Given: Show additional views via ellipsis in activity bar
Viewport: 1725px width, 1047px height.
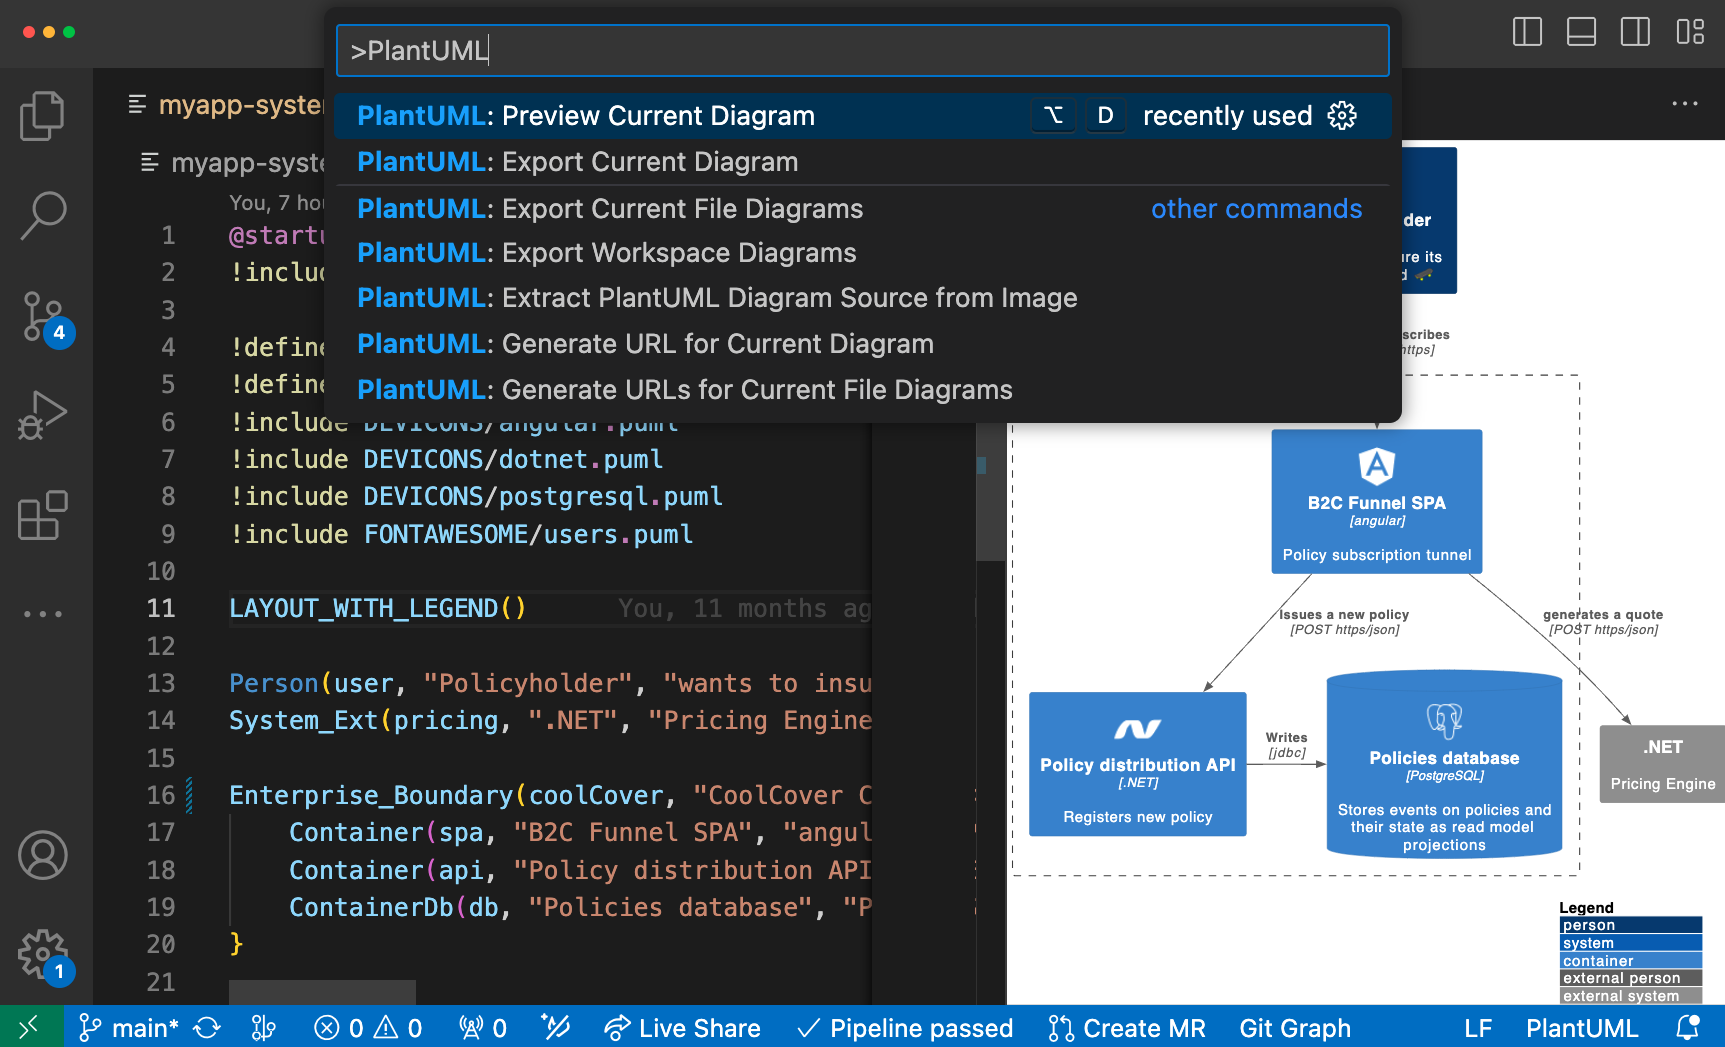Looking at the screenshot, I should tap(43, 614).
